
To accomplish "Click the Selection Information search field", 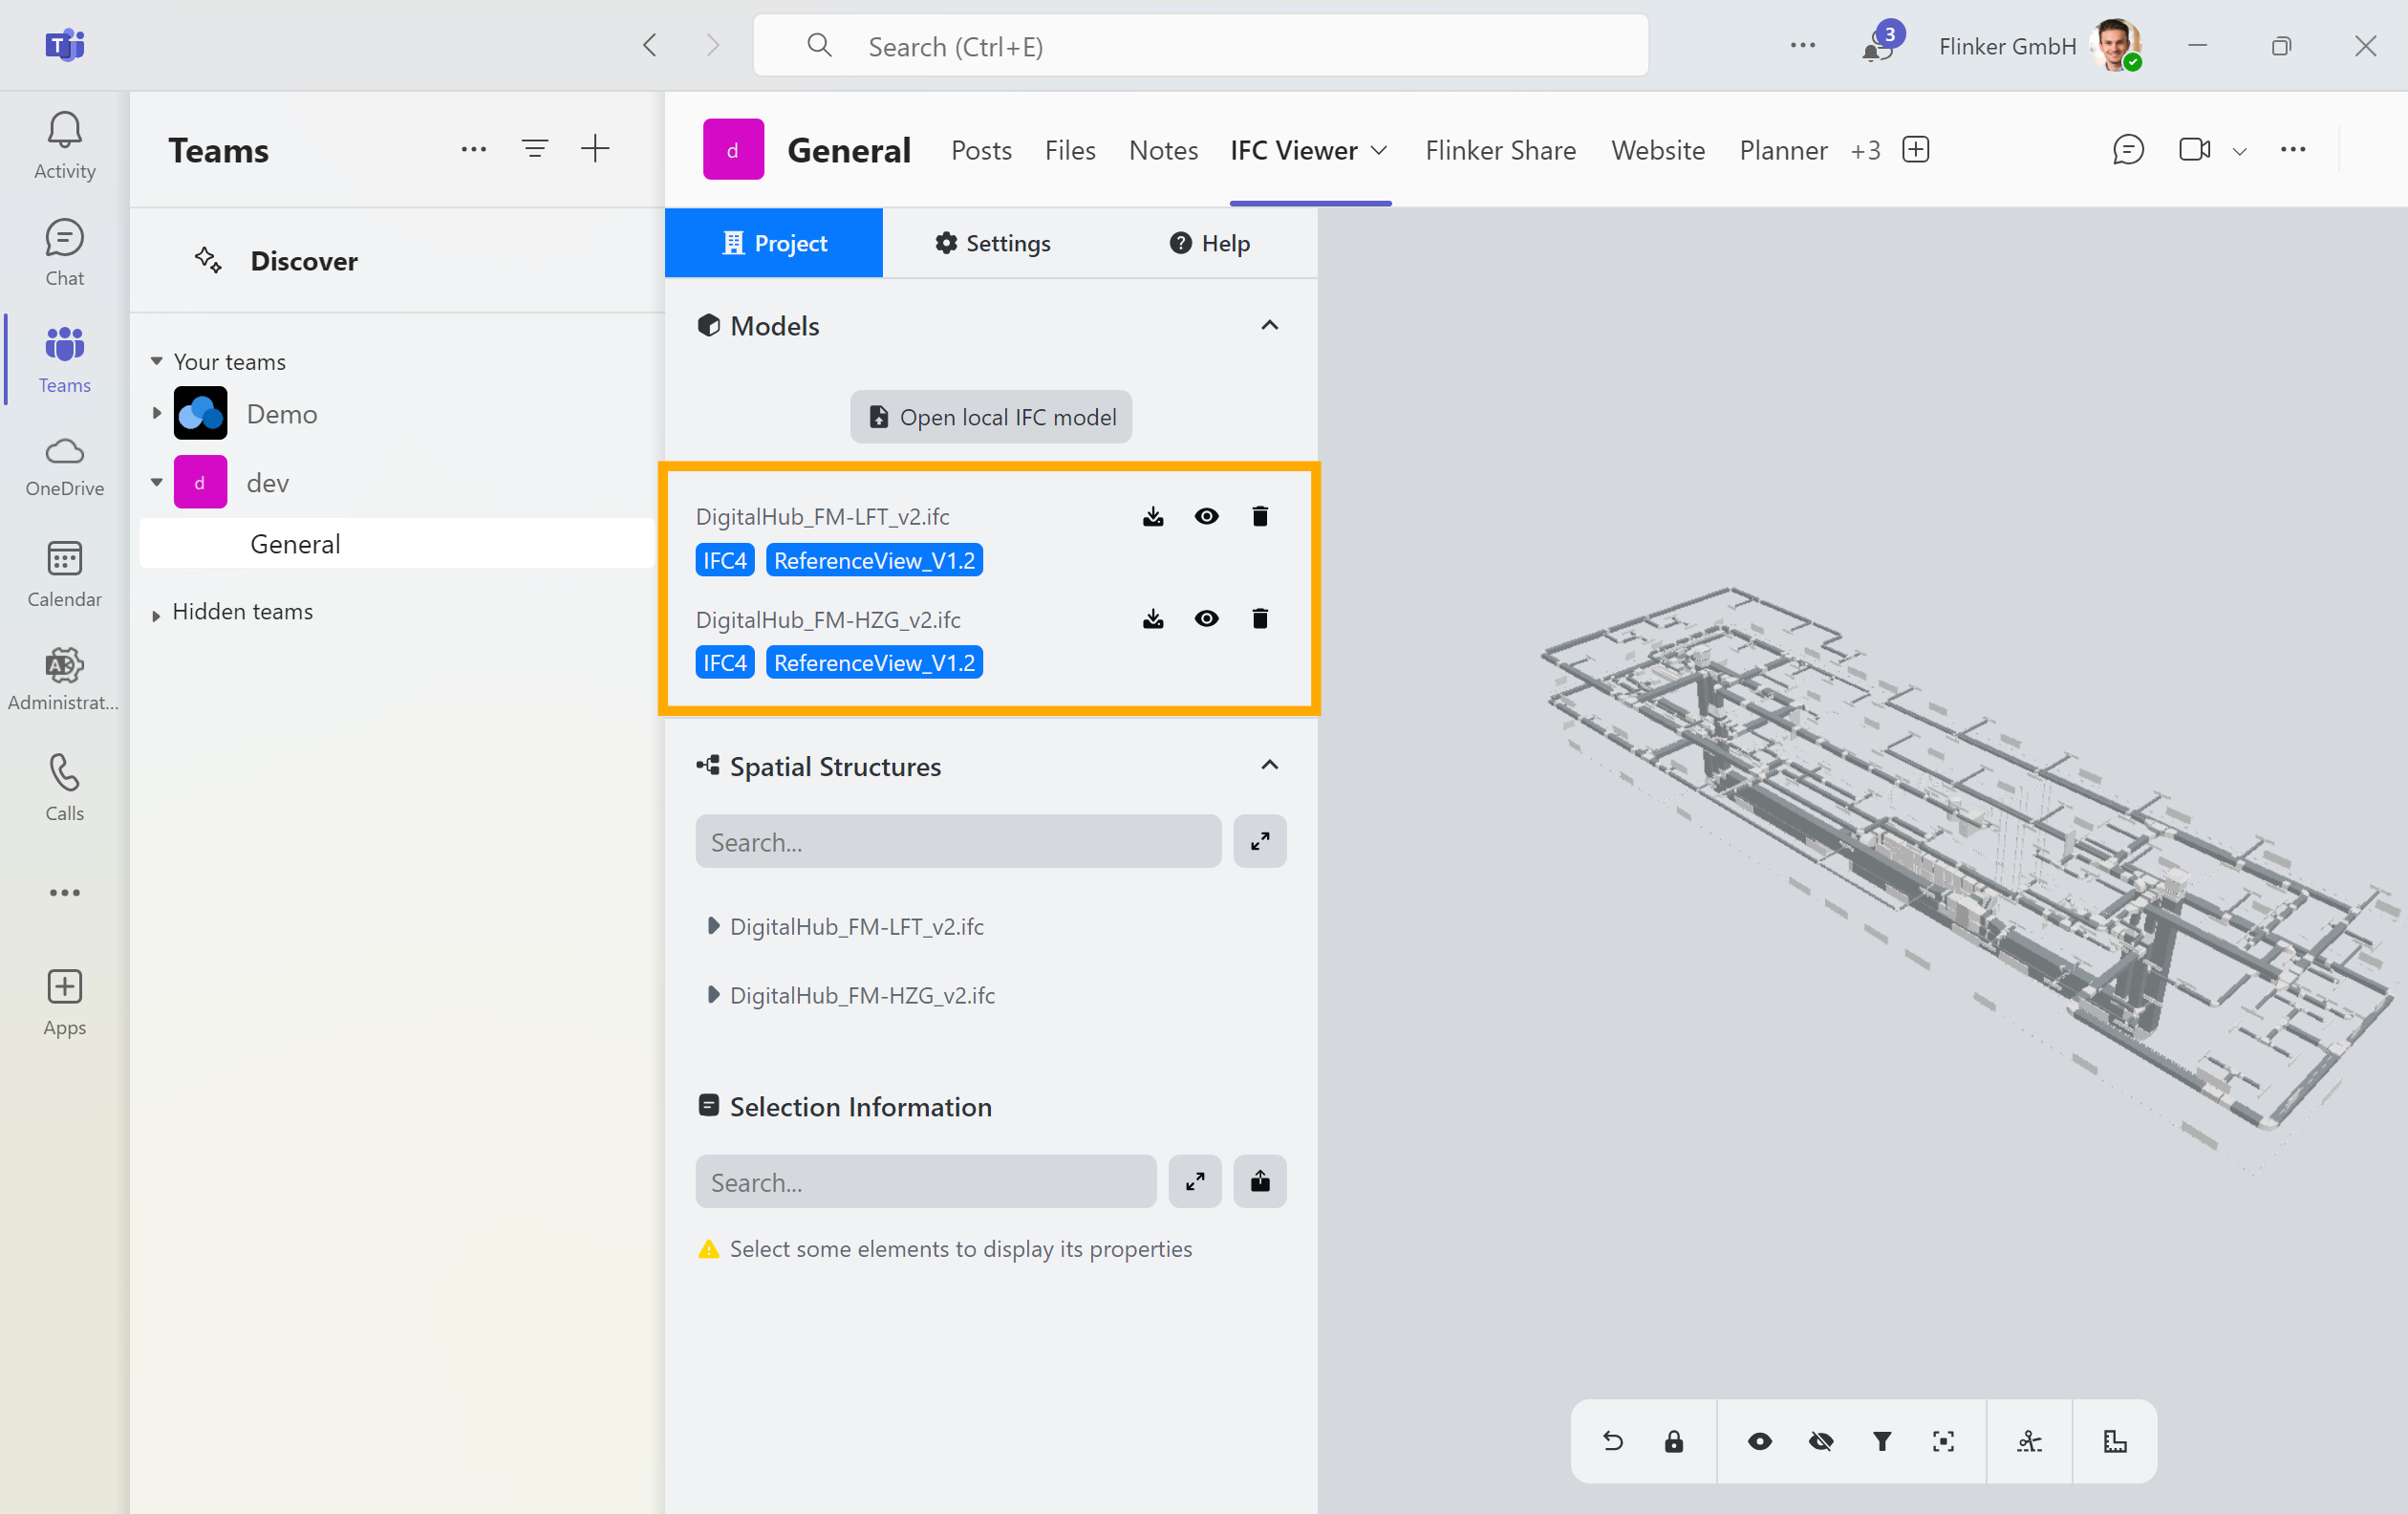I will (x=926, y=1182).
